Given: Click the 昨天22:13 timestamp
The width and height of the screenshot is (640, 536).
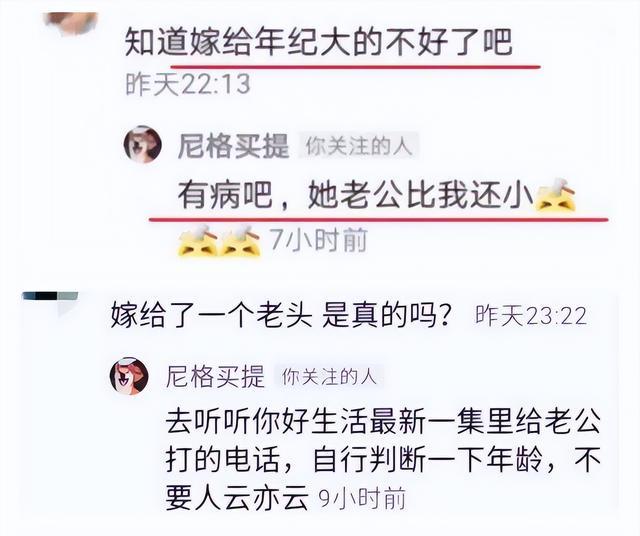Looking at the screenshot, I should (x=188, y=85).
